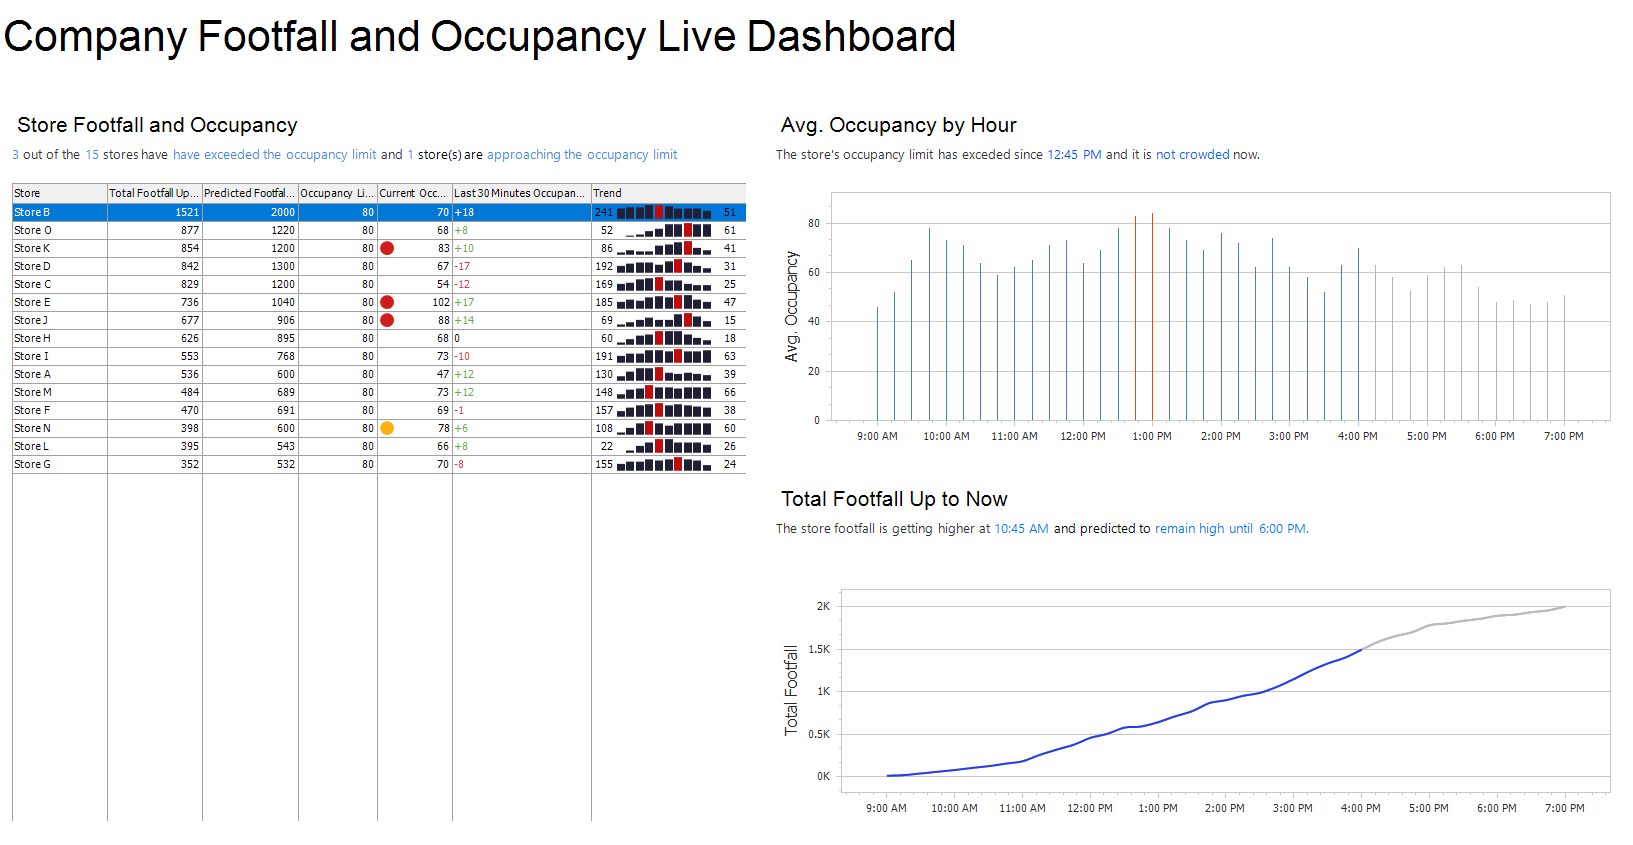Click the '6:00 PM.' highlighted prediction time
1633x845 pixels.
coord(1284,529)
